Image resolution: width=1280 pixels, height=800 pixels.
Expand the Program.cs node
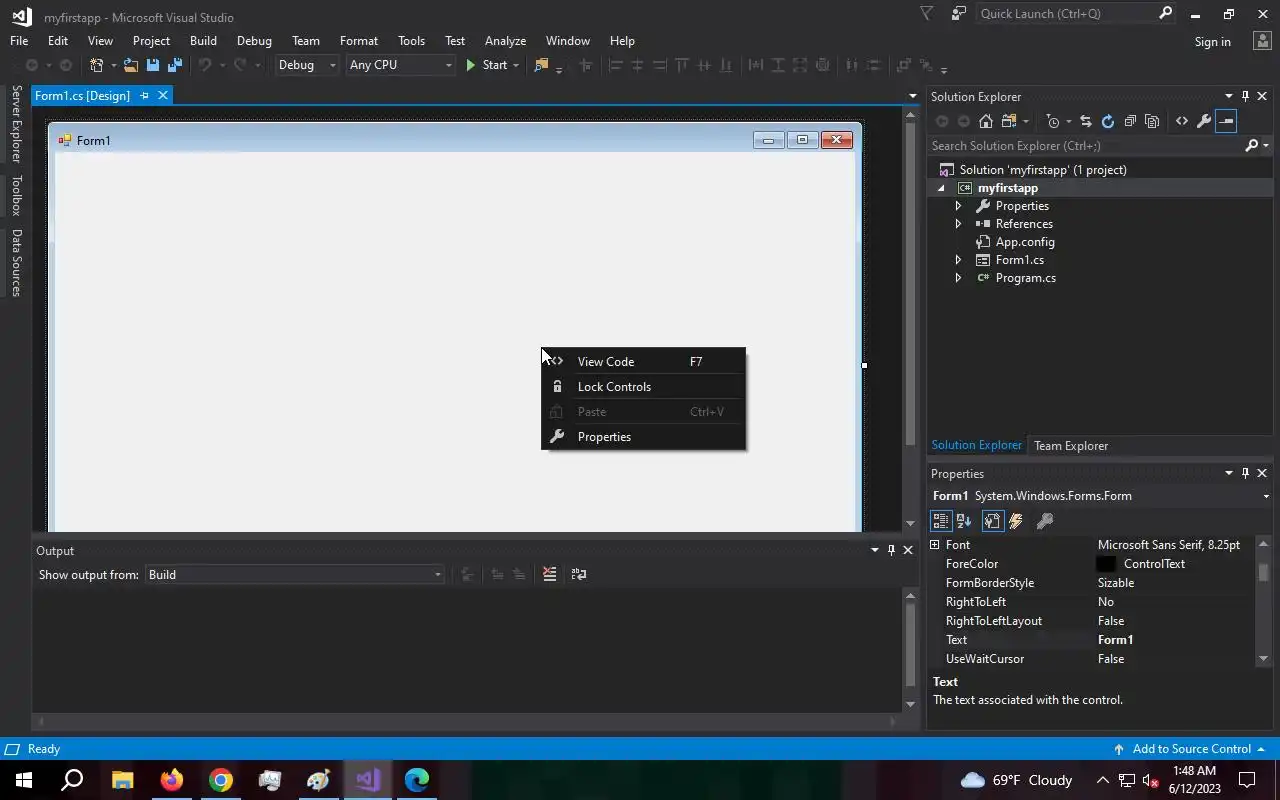tap(958, 278)
